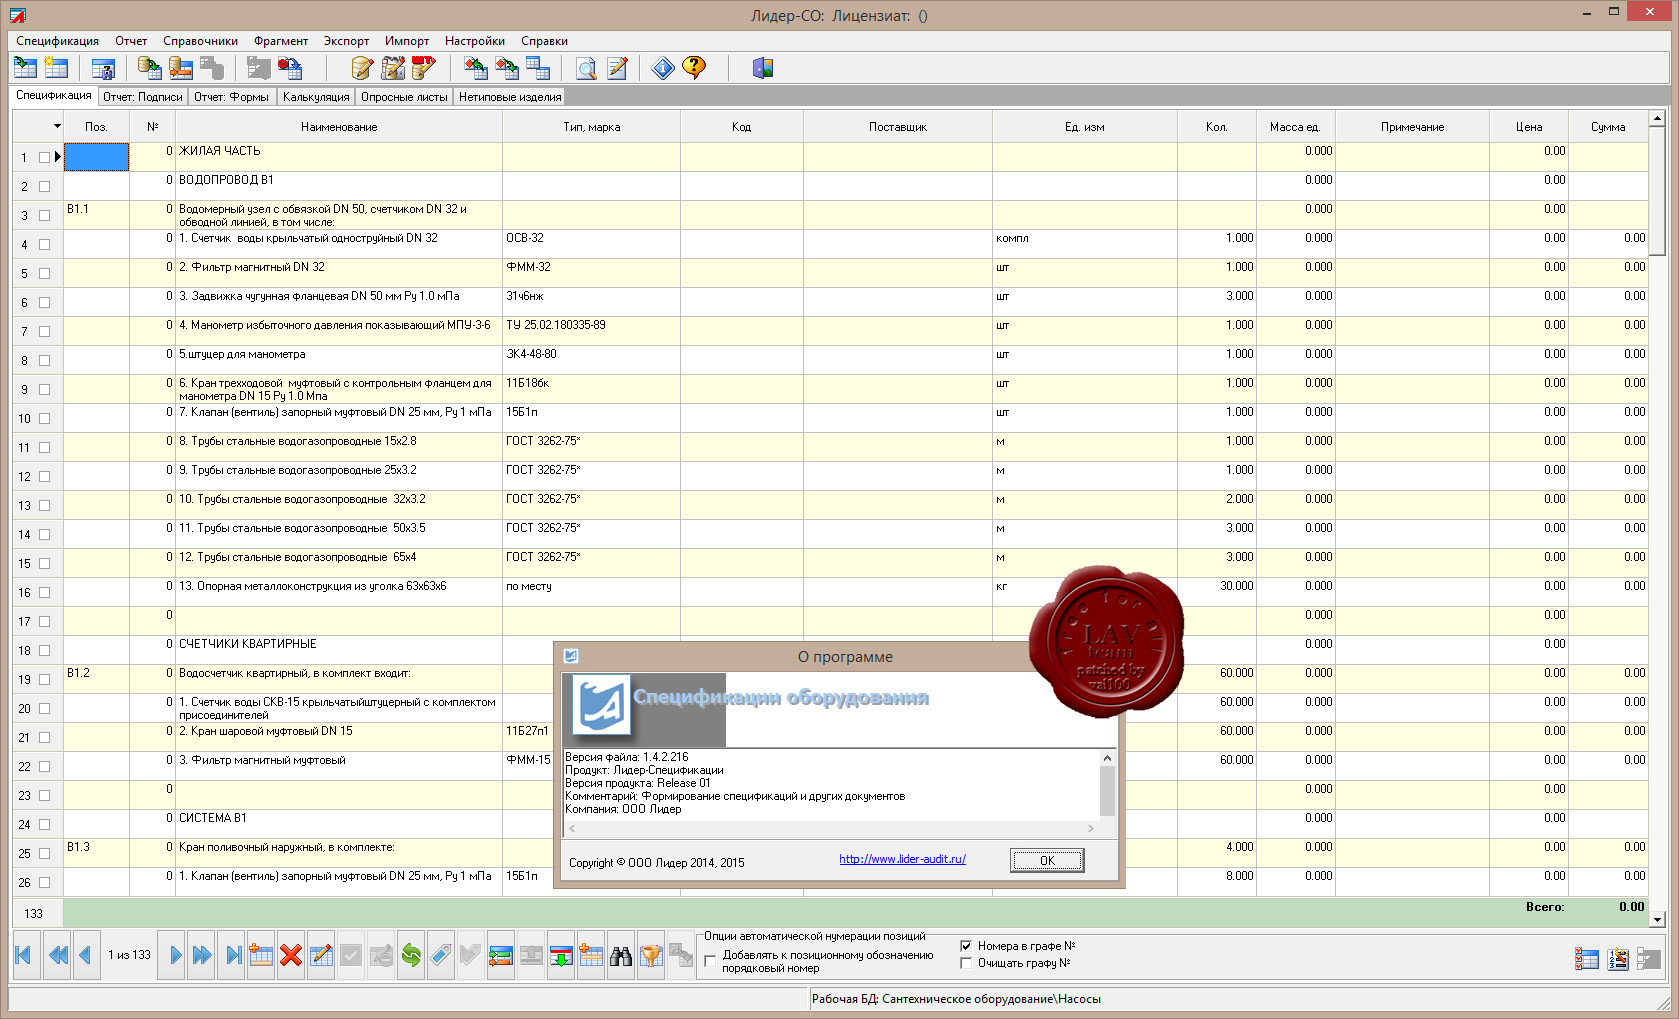
Task: Click indent rows green arrows icon
Action: [501, 955]
